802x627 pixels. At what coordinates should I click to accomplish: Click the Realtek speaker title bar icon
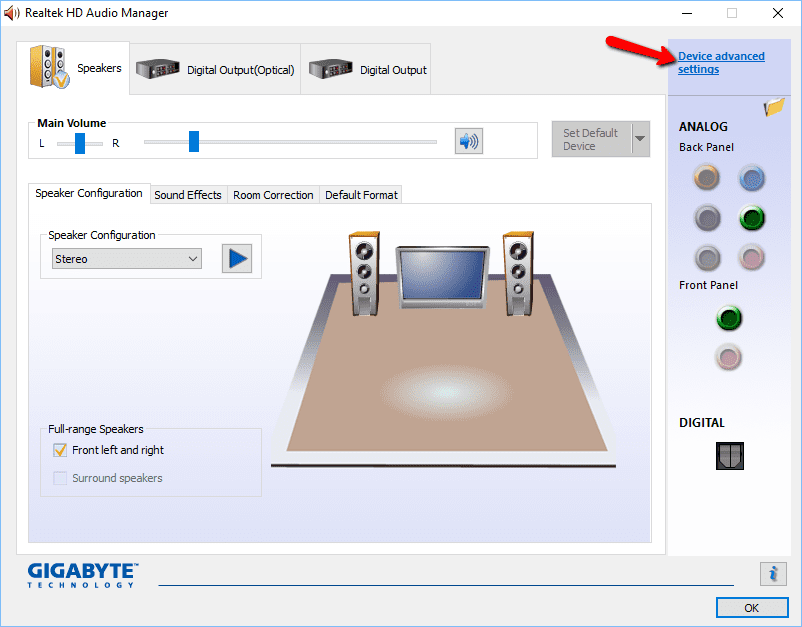point(11,13)
